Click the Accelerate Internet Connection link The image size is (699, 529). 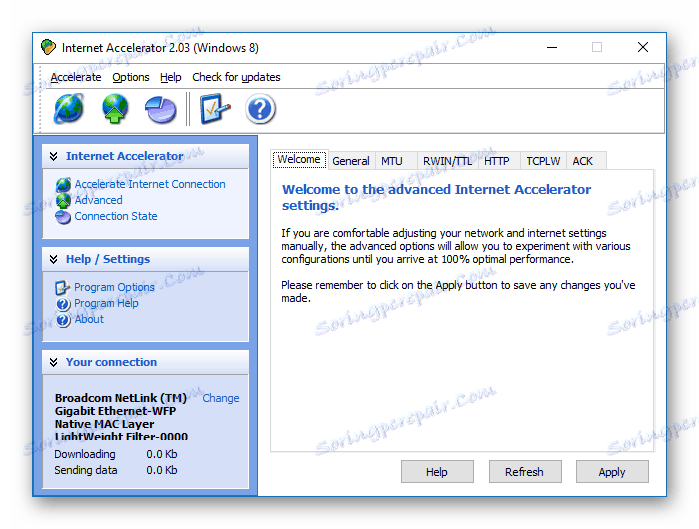click(x=150, y=184)
